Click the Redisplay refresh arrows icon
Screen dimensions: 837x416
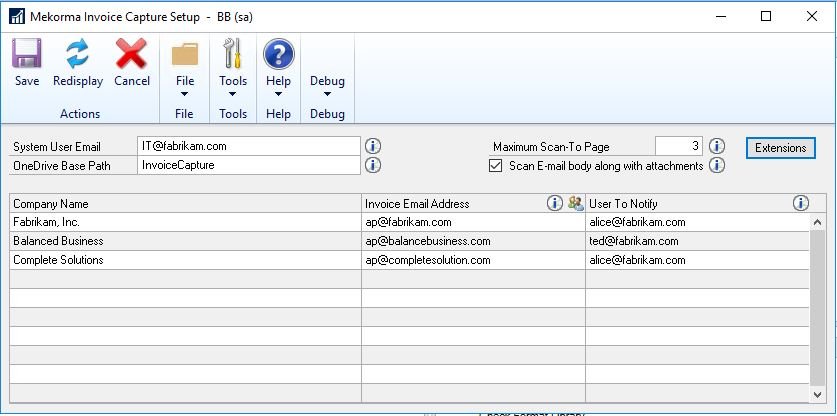click(78, 53)
